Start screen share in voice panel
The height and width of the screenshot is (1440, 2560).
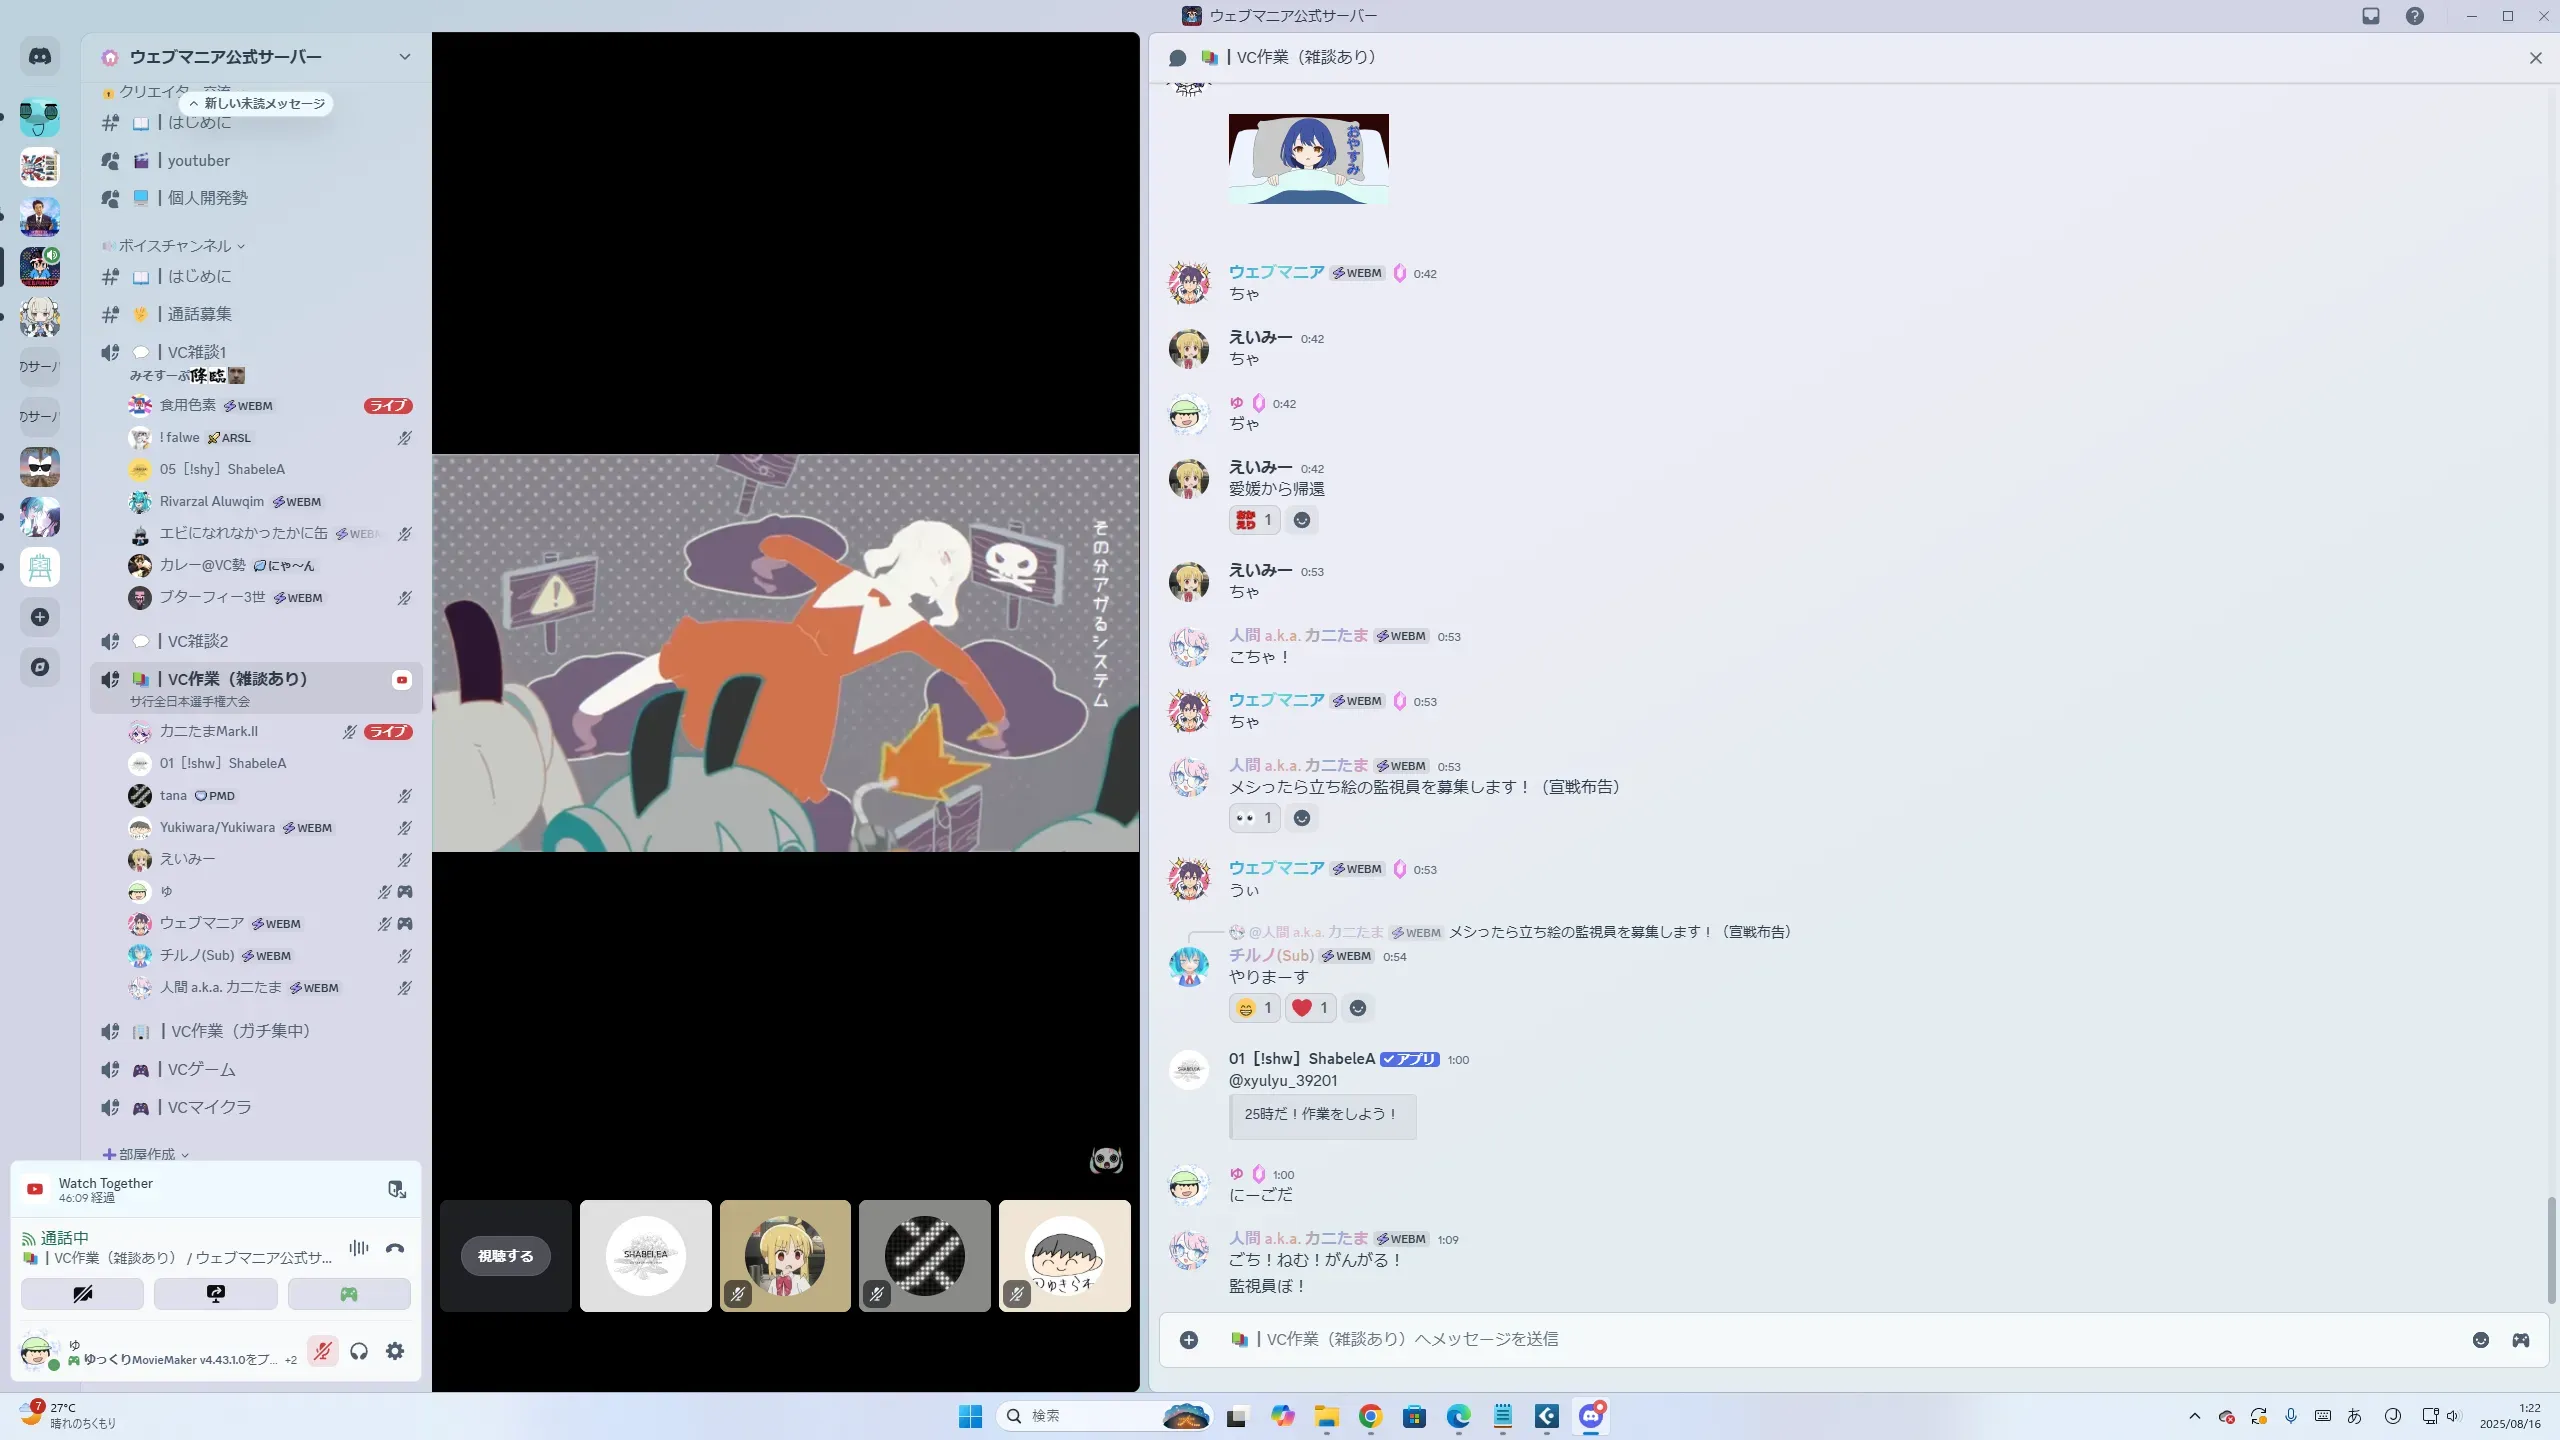215,1294
